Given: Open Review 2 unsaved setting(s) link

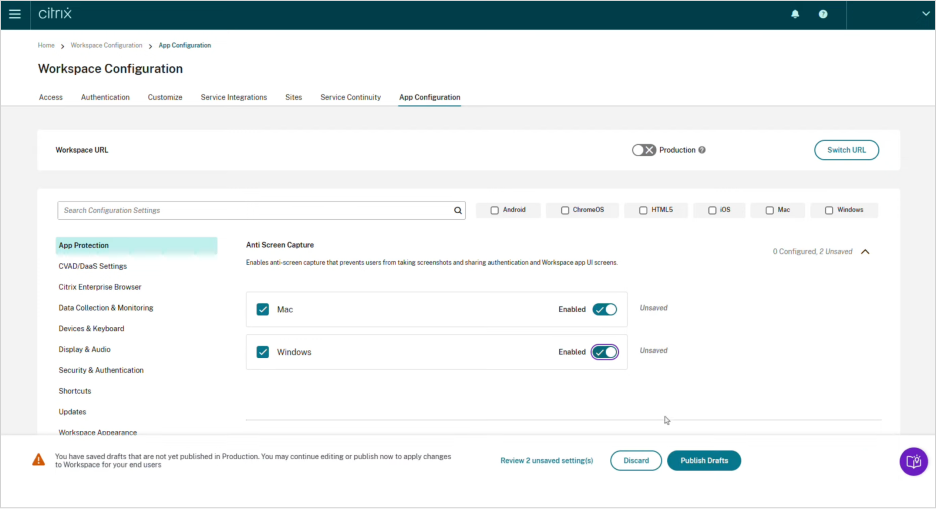Looking at the screenshot, I should tap(546, 461).
